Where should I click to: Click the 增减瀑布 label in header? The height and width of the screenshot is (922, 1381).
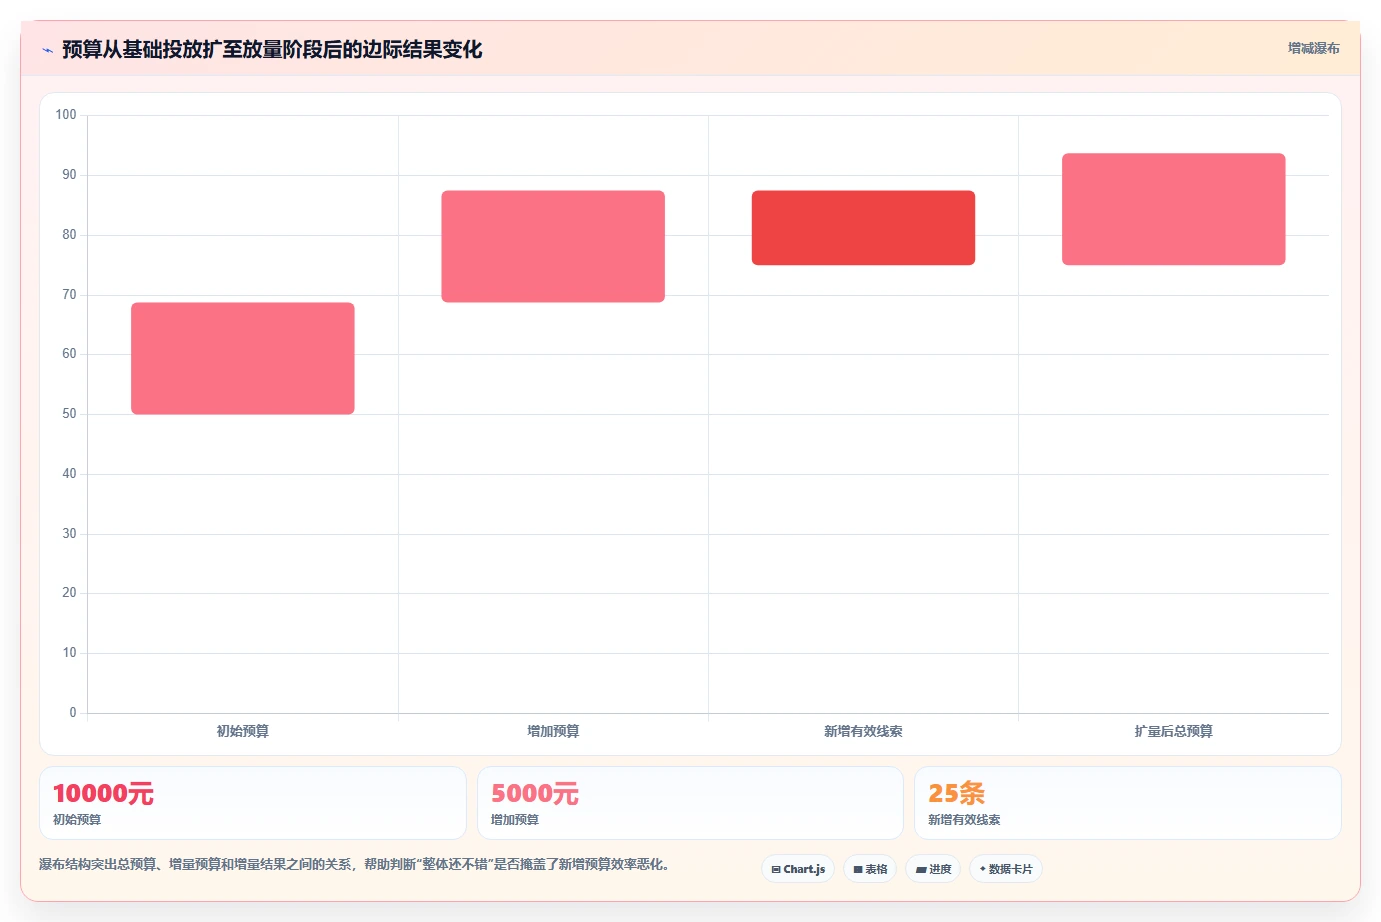point(1313,48)
